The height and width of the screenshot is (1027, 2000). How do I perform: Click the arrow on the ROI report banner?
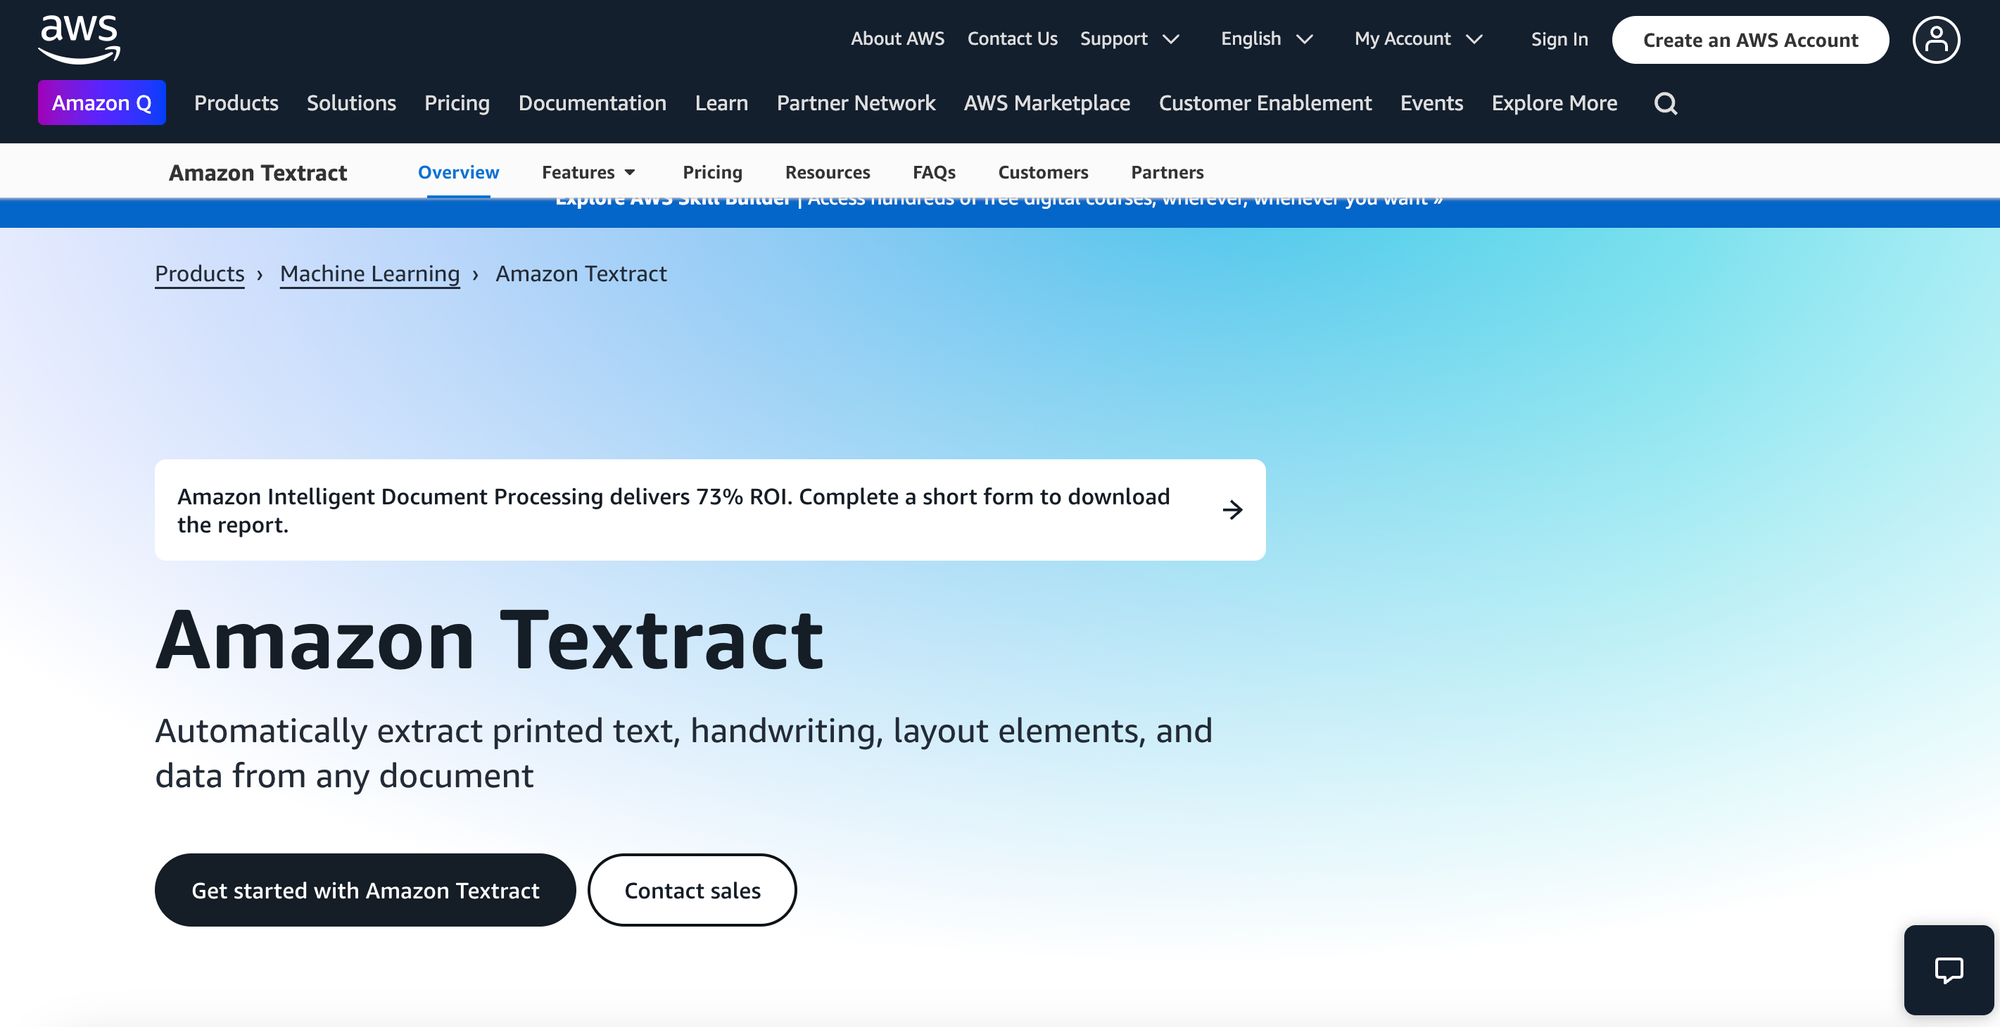pos(1233,510)
